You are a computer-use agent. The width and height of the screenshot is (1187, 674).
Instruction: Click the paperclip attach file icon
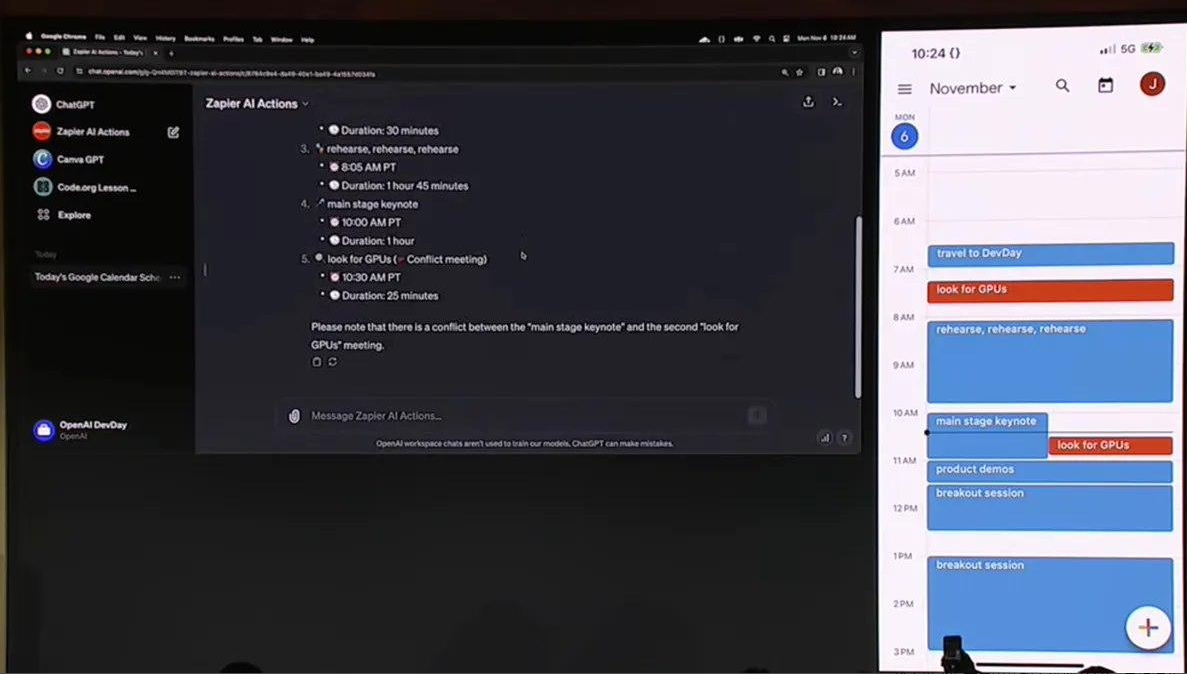point(294,416)
